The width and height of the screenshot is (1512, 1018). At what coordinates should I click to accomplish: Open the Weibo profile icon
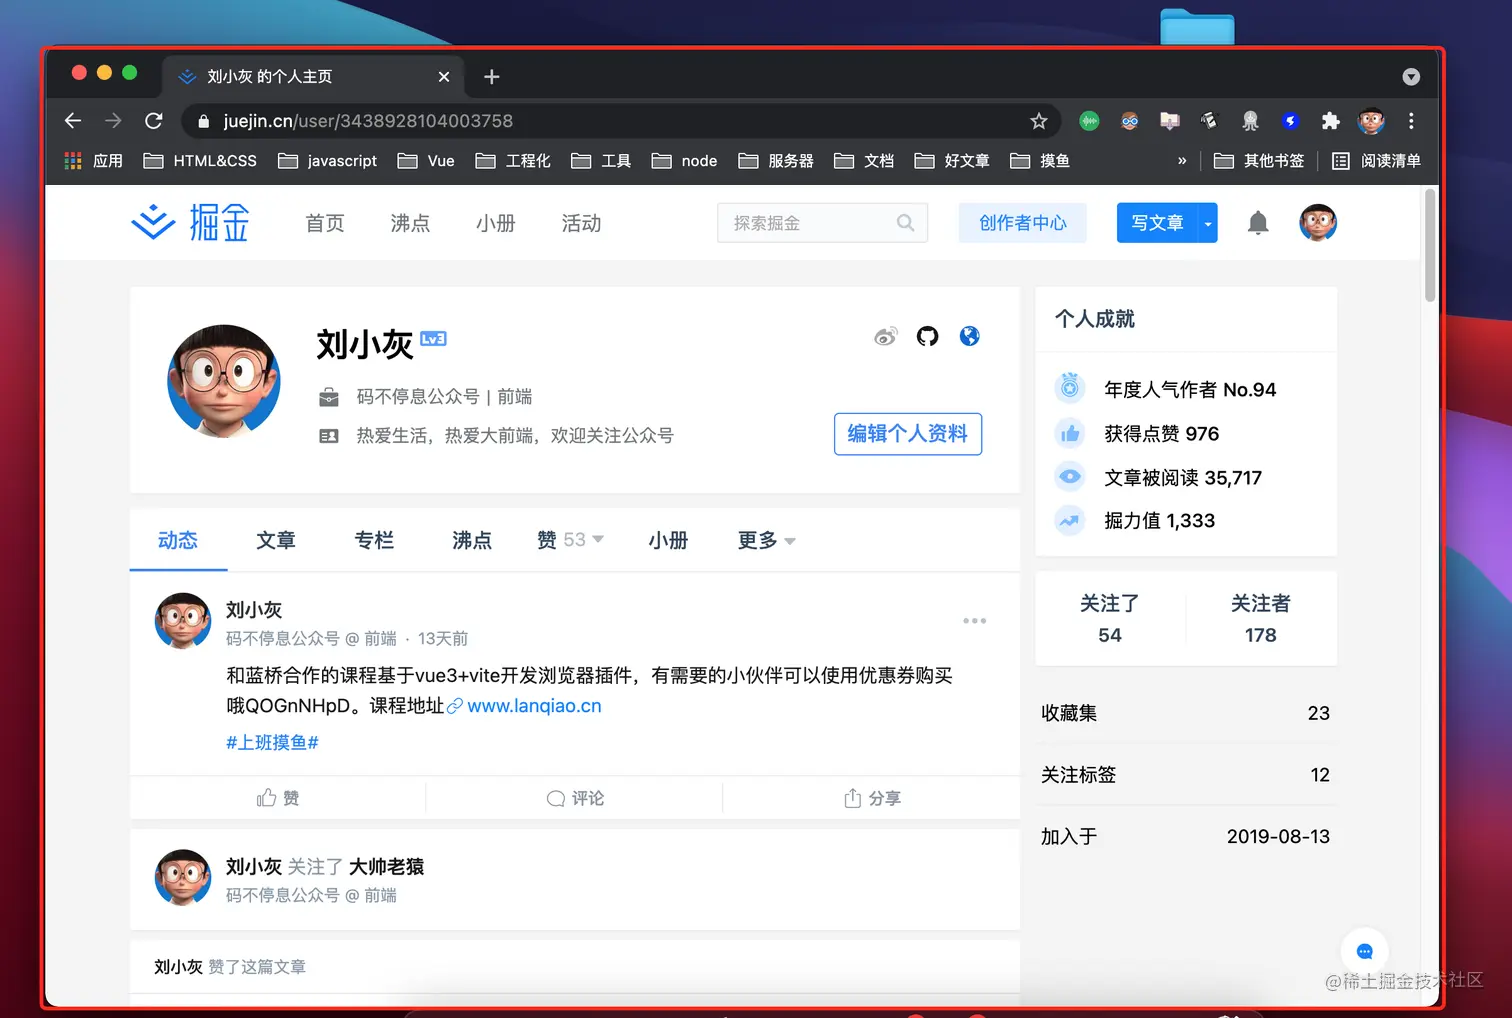click(x=885, y=336)
